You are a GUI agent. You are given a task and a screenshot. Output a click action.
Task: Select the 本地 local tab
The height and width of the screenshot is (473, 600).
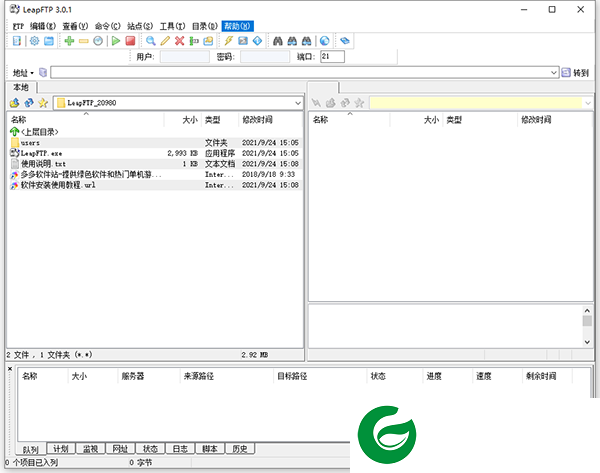point(21,87)
